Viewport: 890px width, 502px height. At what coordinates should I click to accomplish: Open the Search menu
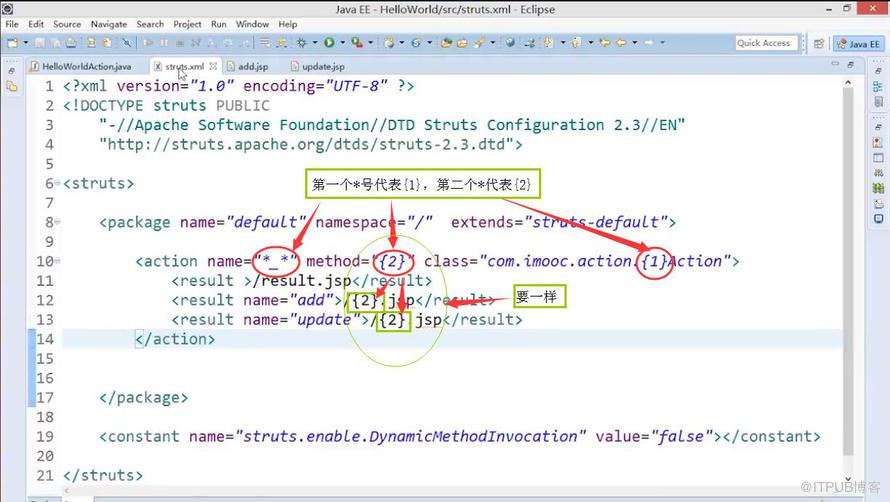coord(150,24)
